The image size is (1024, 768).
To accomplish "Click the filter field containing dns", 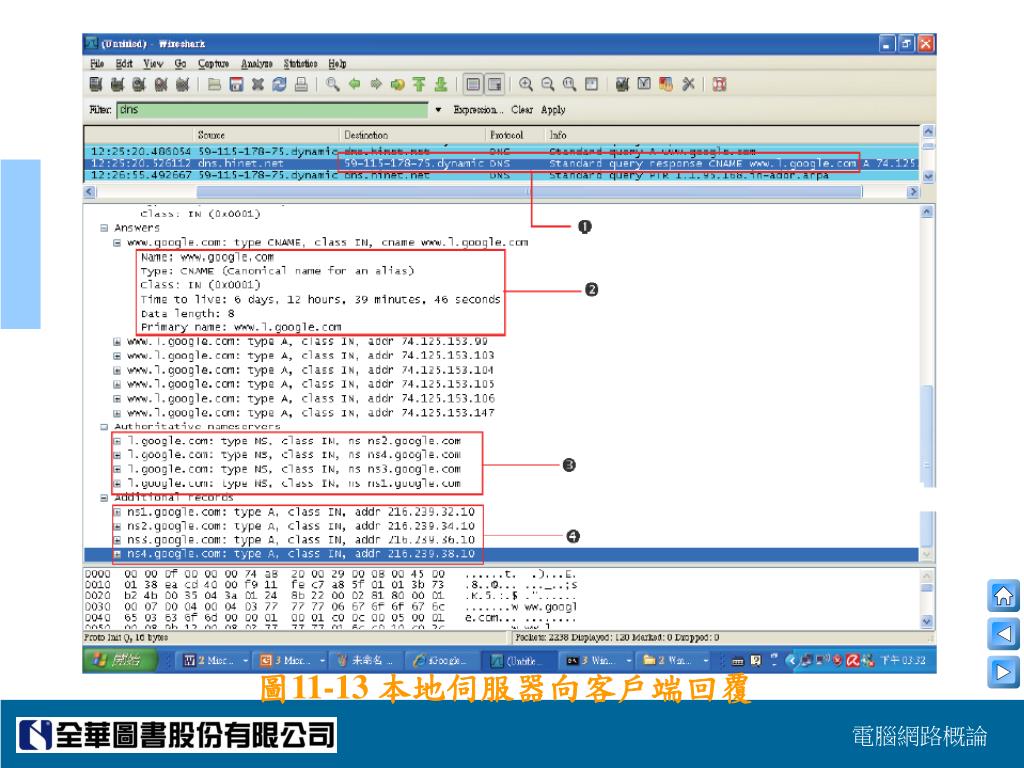I will (x=272, y=110).
